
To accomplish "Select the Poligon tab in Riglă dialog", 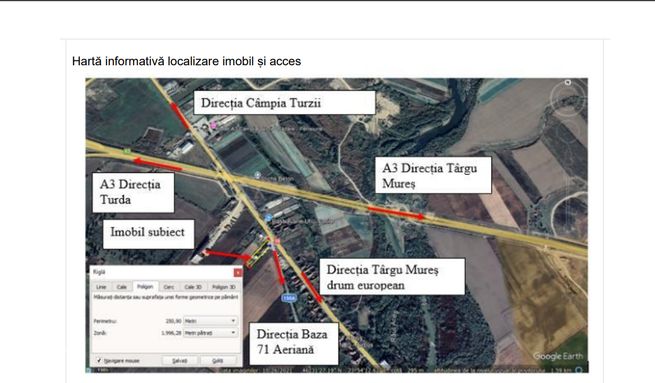I will click(x=145, y=287).
